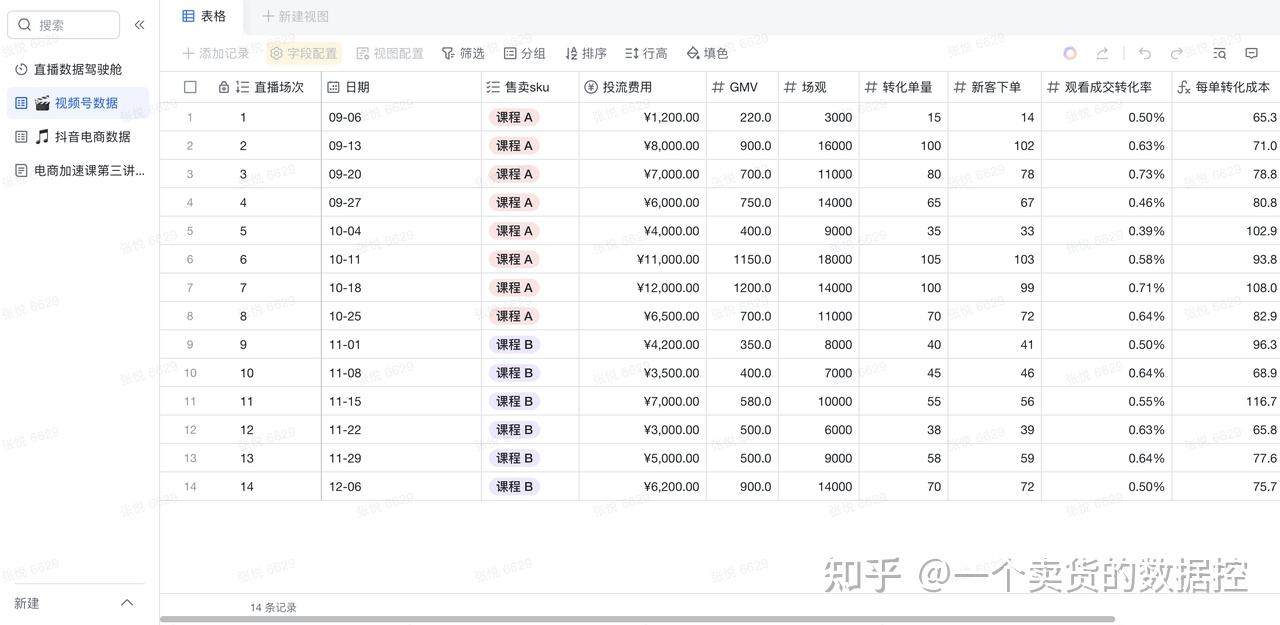The width and height of the screenshot is (1280, 625).
Task: Switch to 表格 view tab
Action: tap(204, 16)
